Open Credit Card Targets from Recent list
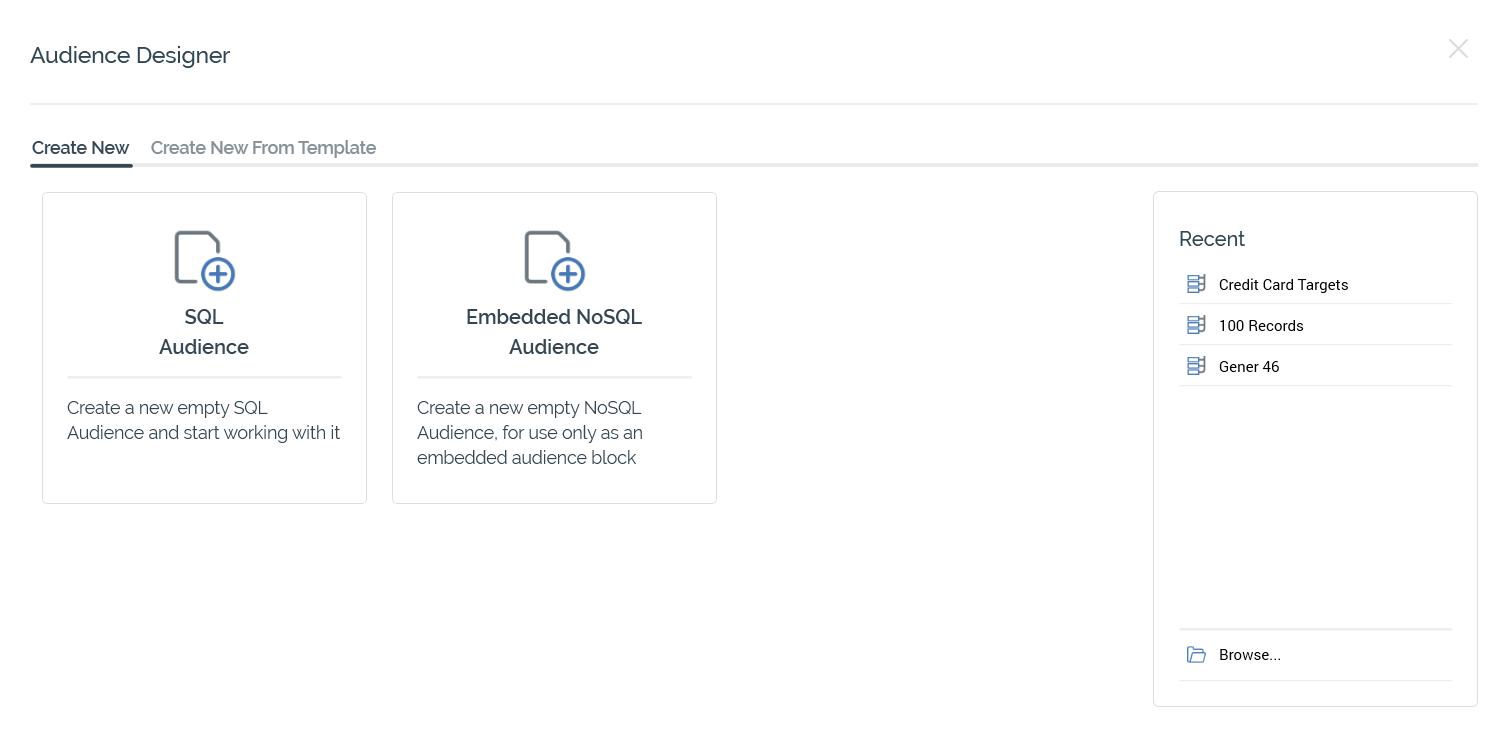The image size is (1506, 736). point(1283,285)
